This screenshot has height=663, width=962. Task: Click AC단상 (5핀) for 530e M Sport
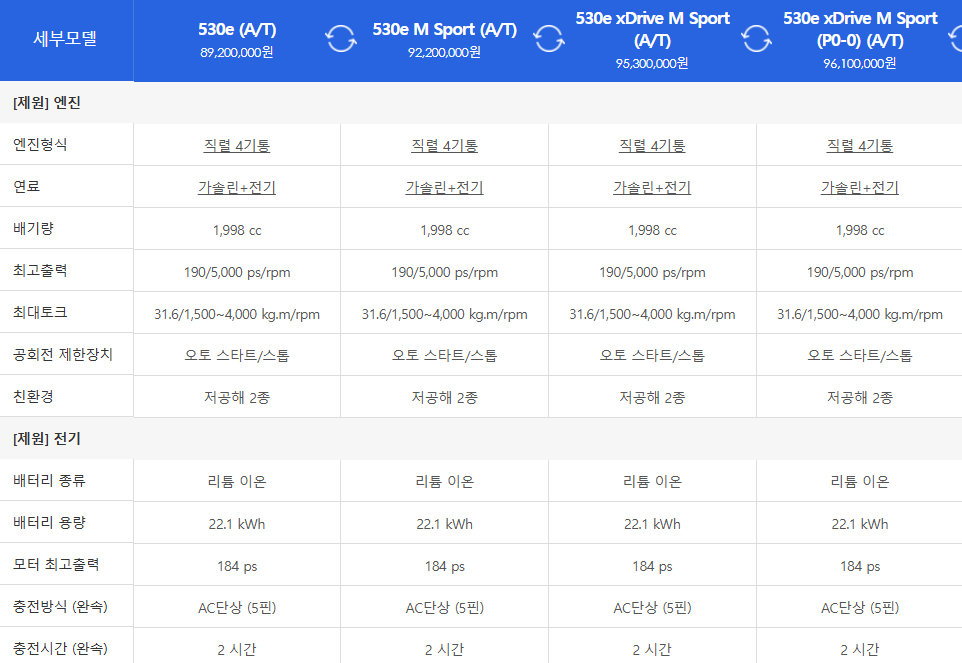(x=445, y=608)
